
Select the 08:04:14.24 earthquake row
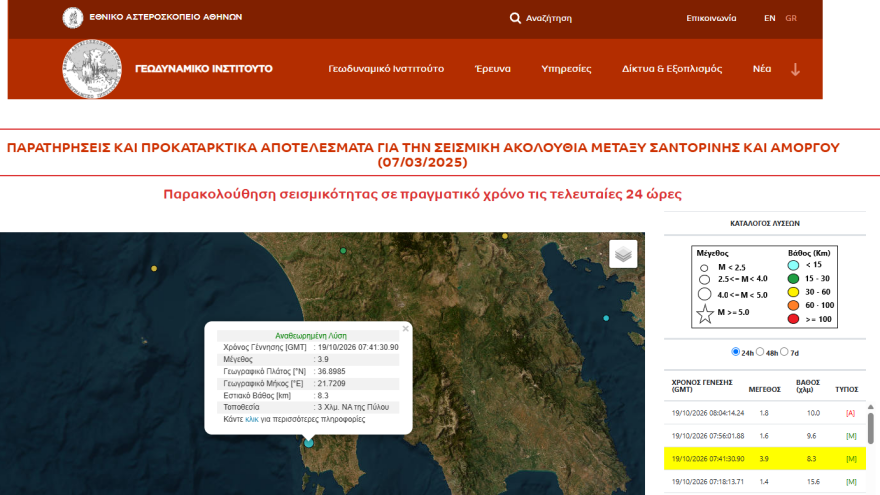click(765, 413)
